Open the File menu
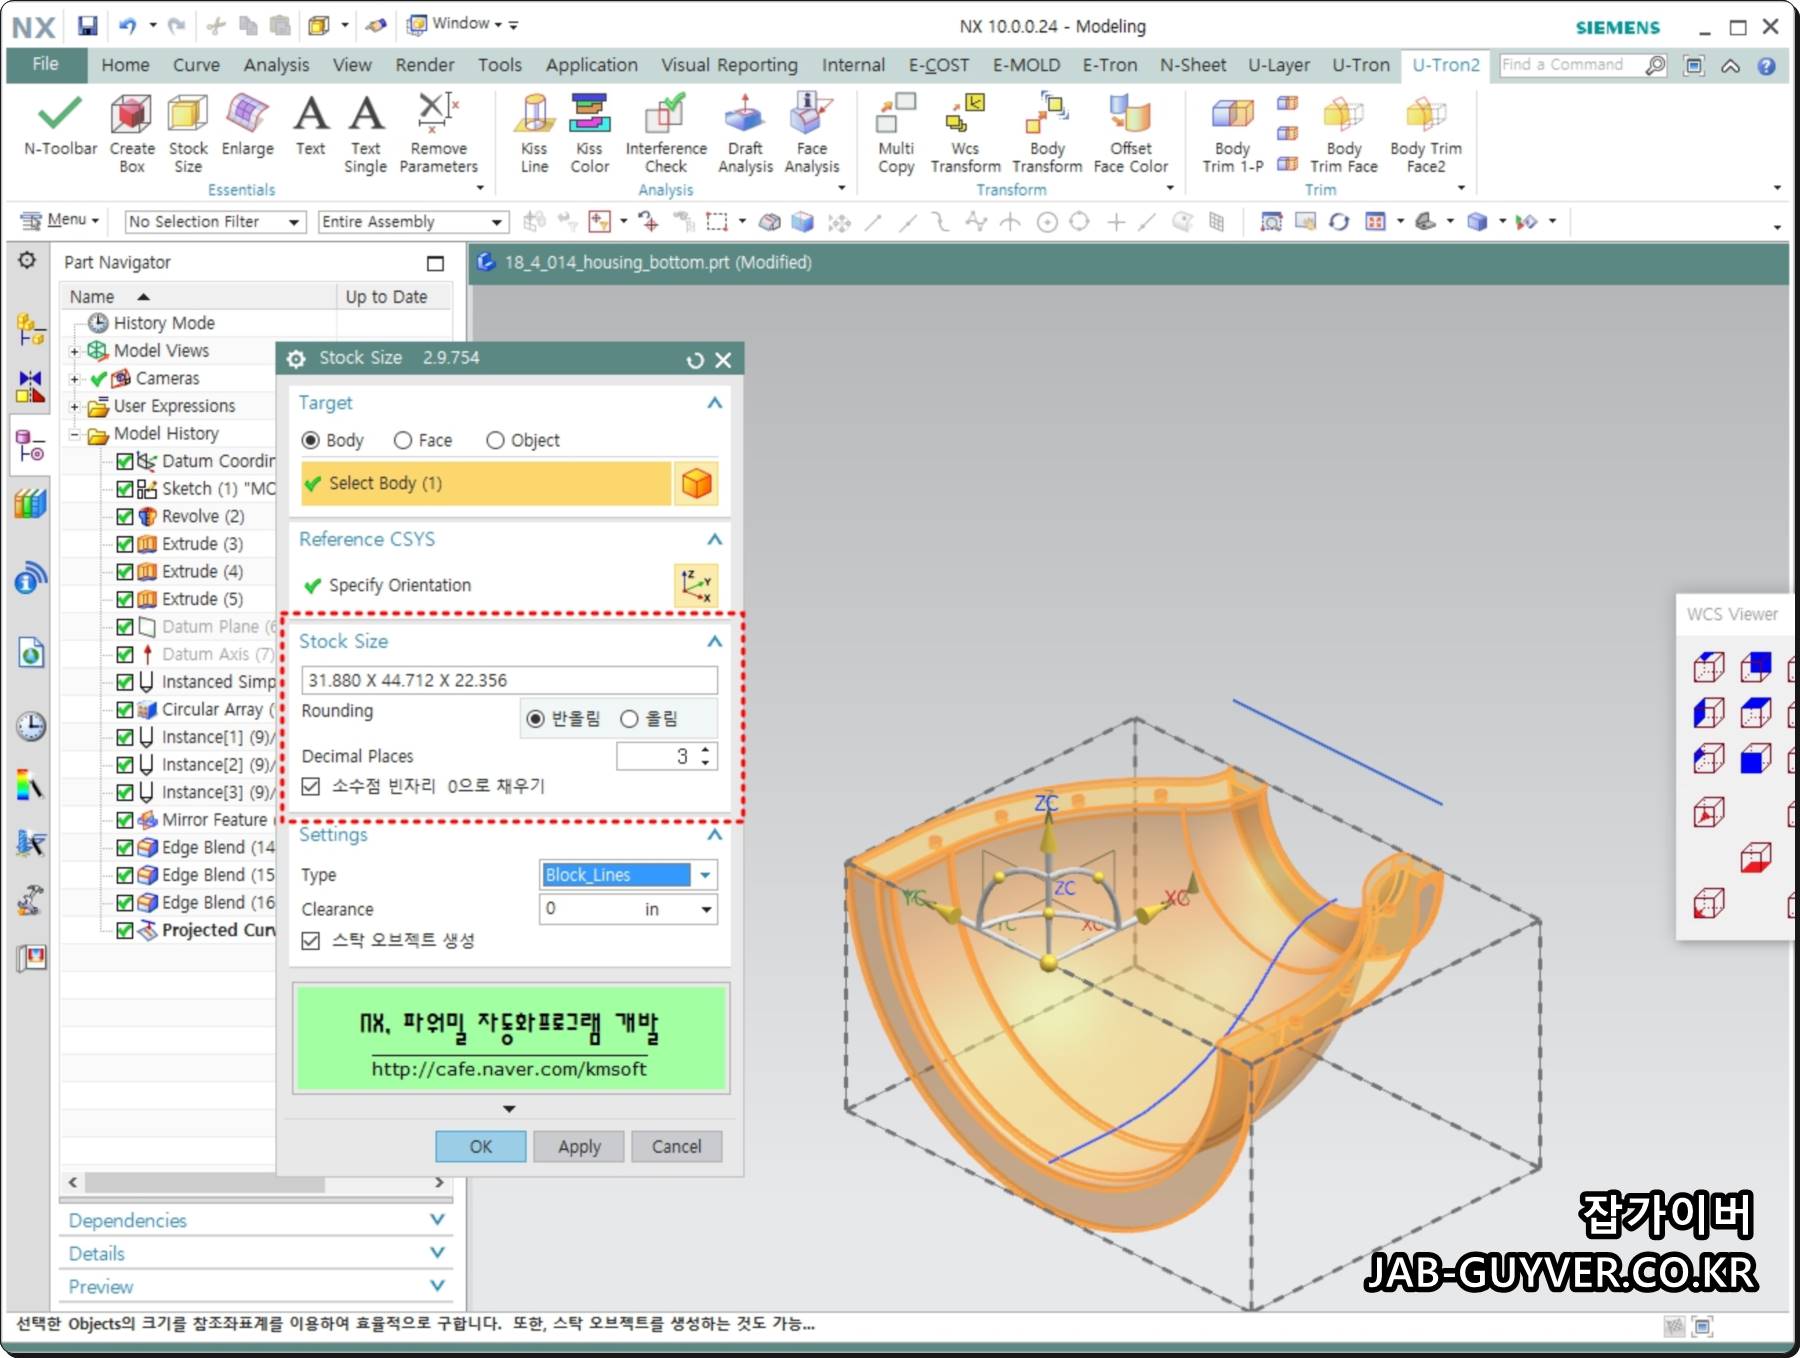This screenshot has width=1800, height=1358. 45,64
